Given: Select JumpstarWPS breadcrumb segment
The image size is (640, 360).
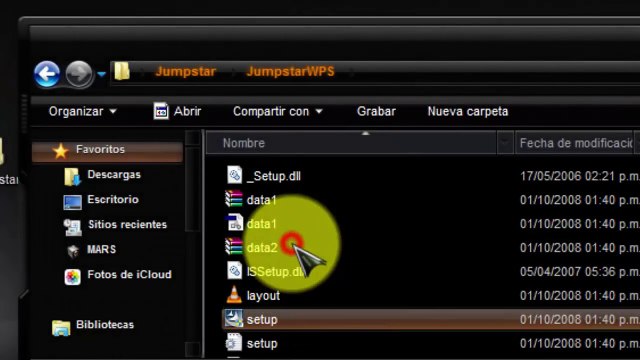Looking at the screenshot, I should (290, 71).
